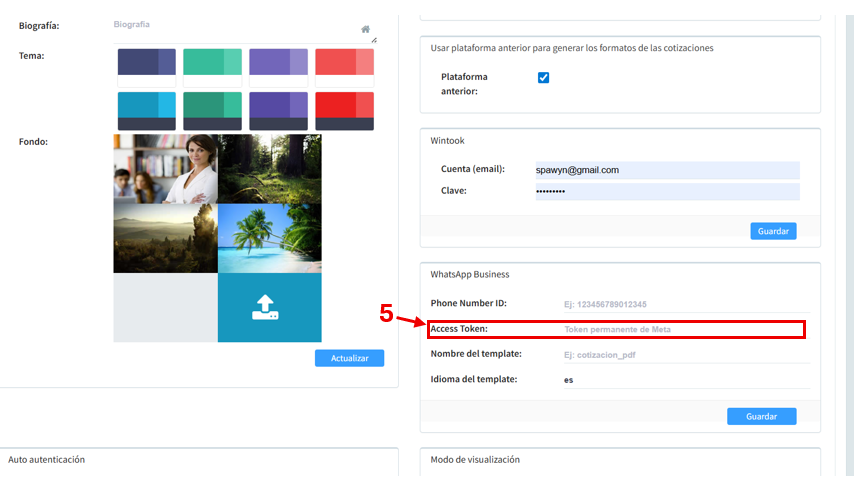Choose the coral red theme in the top row
Image resolution: width=854 pixels, height=477 pixels.
344,62
